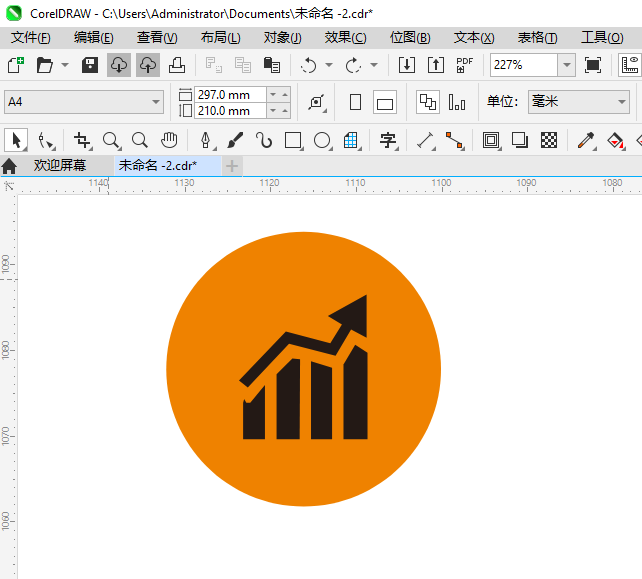642x579 pixels.
Task: Click the cloud upload icon
Action: 148,65
